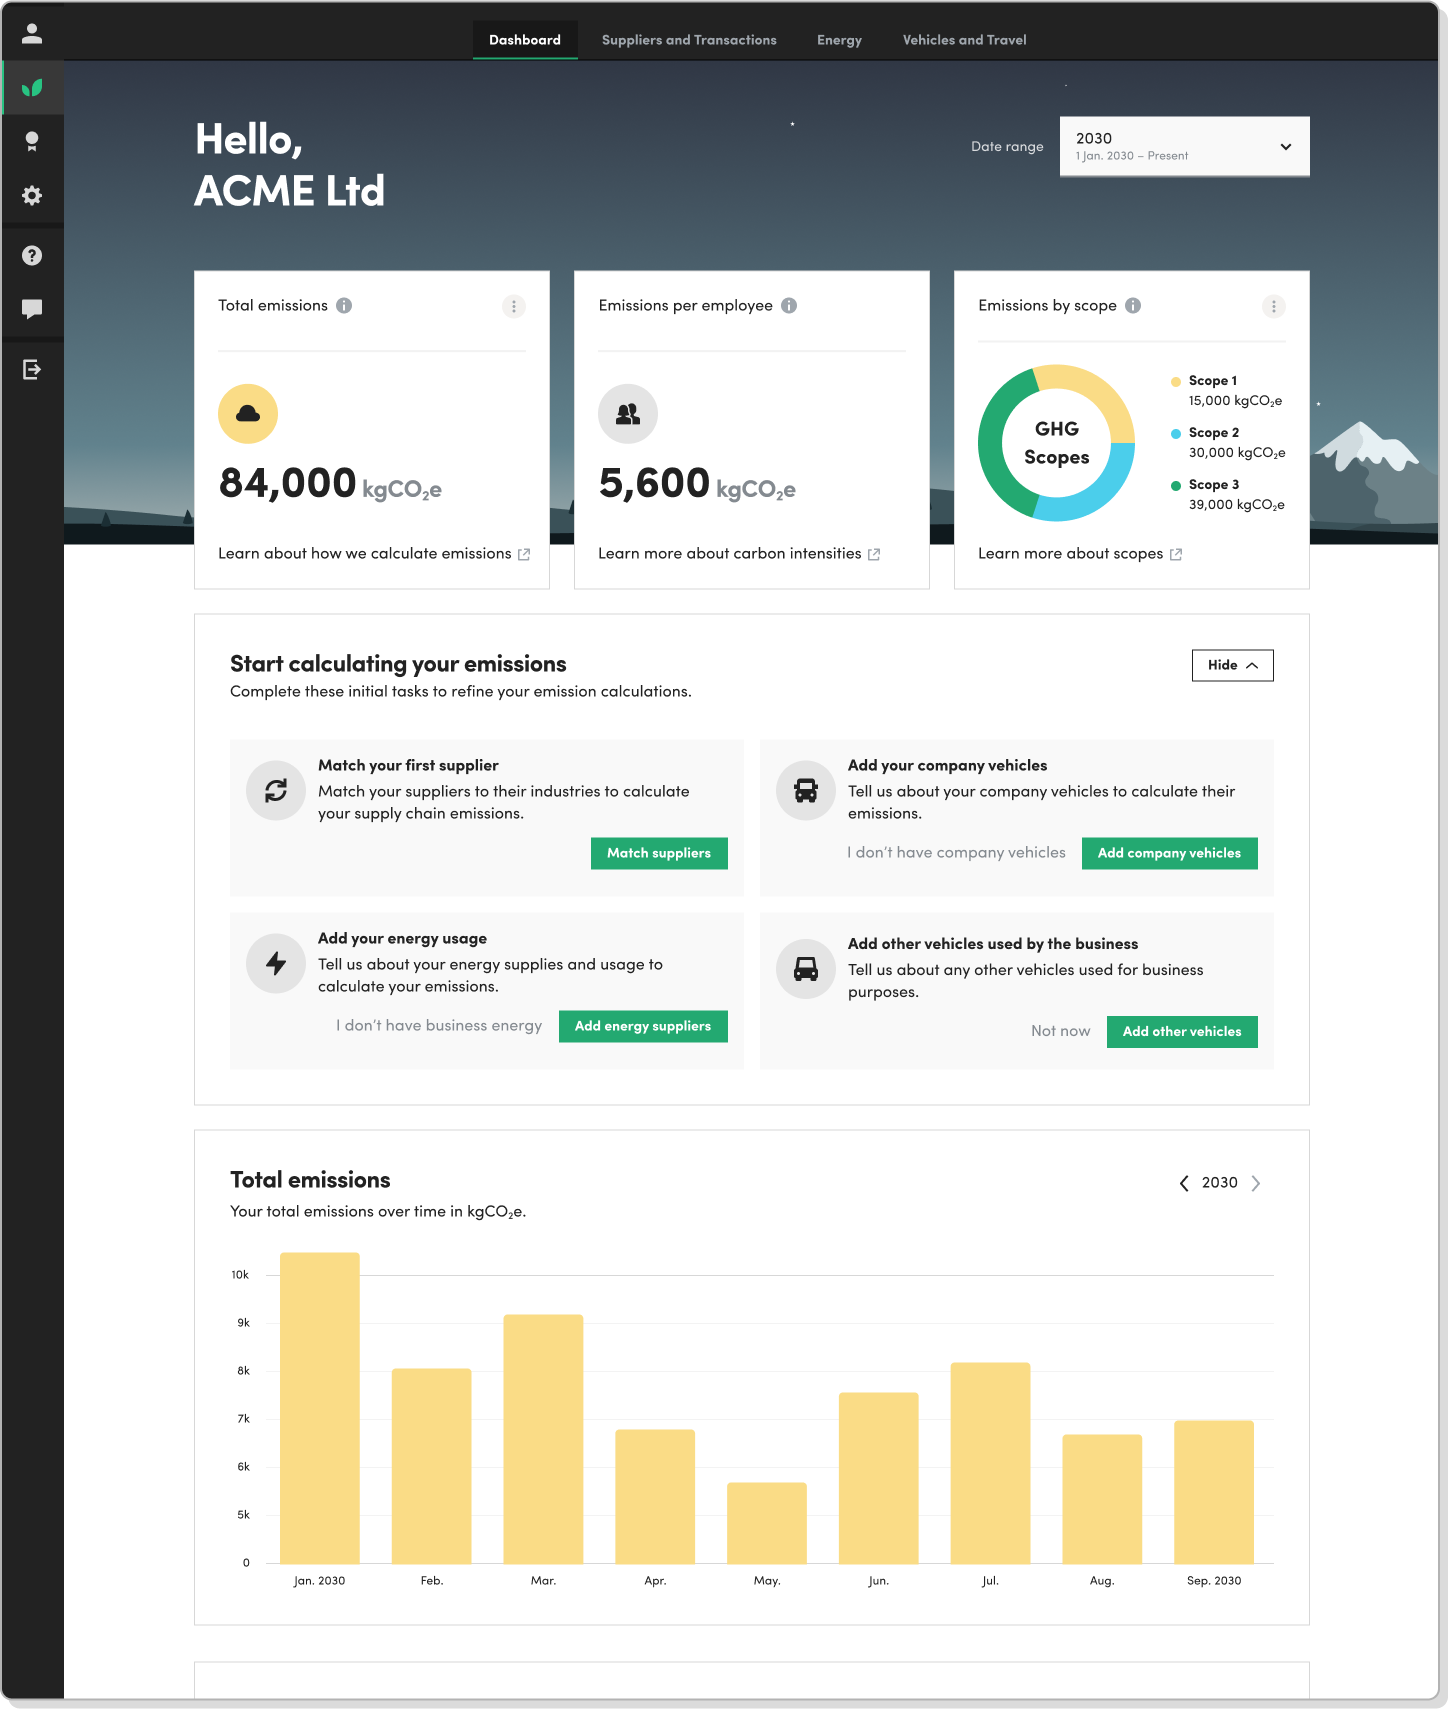Click the logout icon in sidebar
Image resolution: width=1448 pixels, height=1709 pixels.
point(32,370)
